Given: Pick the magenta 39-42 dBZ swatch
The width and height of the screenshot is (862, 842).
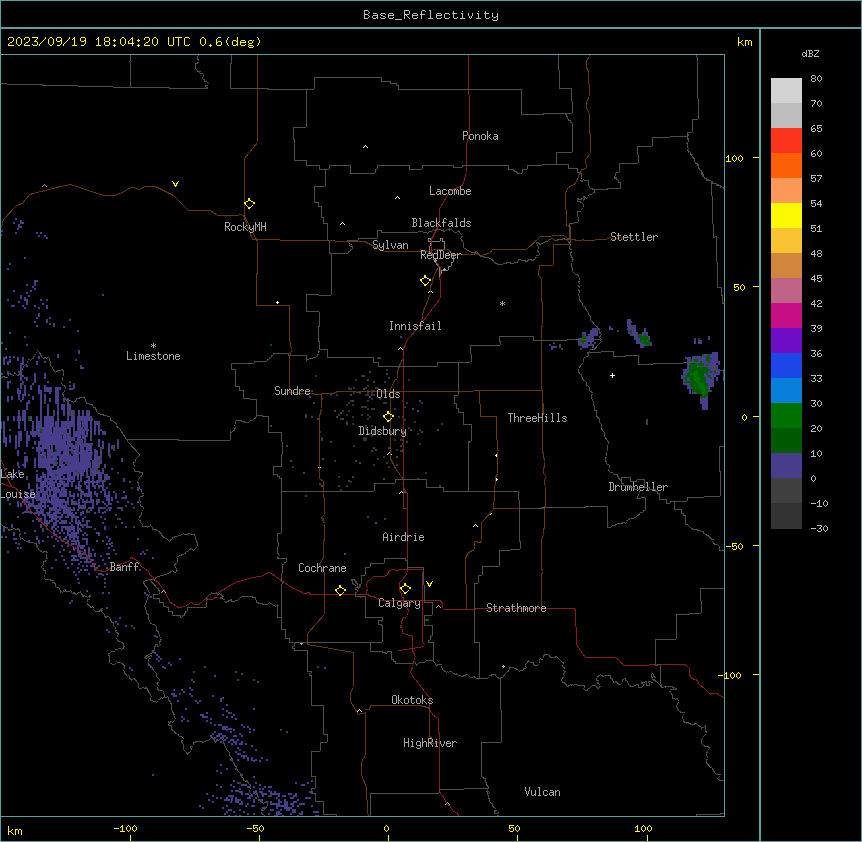Looking at the screenshot, I should (786, 315).
